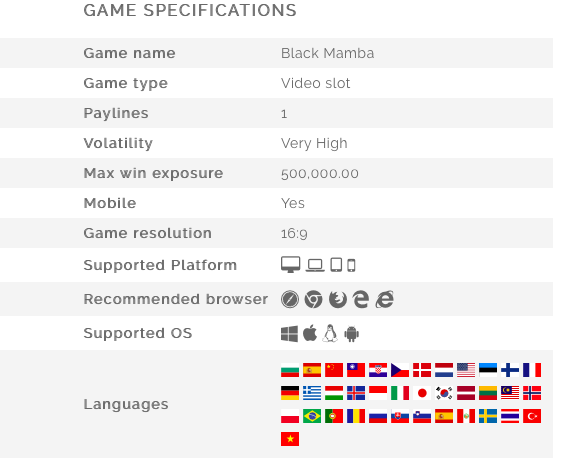Select the Vietnamese flag language
Viewport: 563px width, 463px height.
coord(290,439)
